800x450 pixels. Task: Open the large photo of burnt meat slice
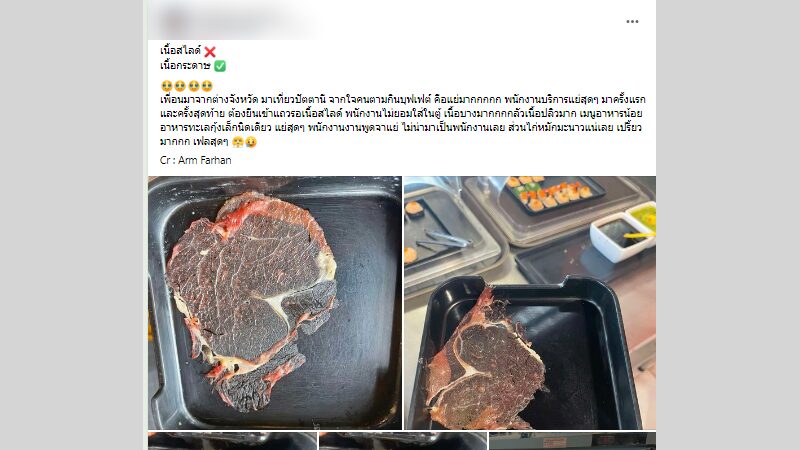(274, 303)
